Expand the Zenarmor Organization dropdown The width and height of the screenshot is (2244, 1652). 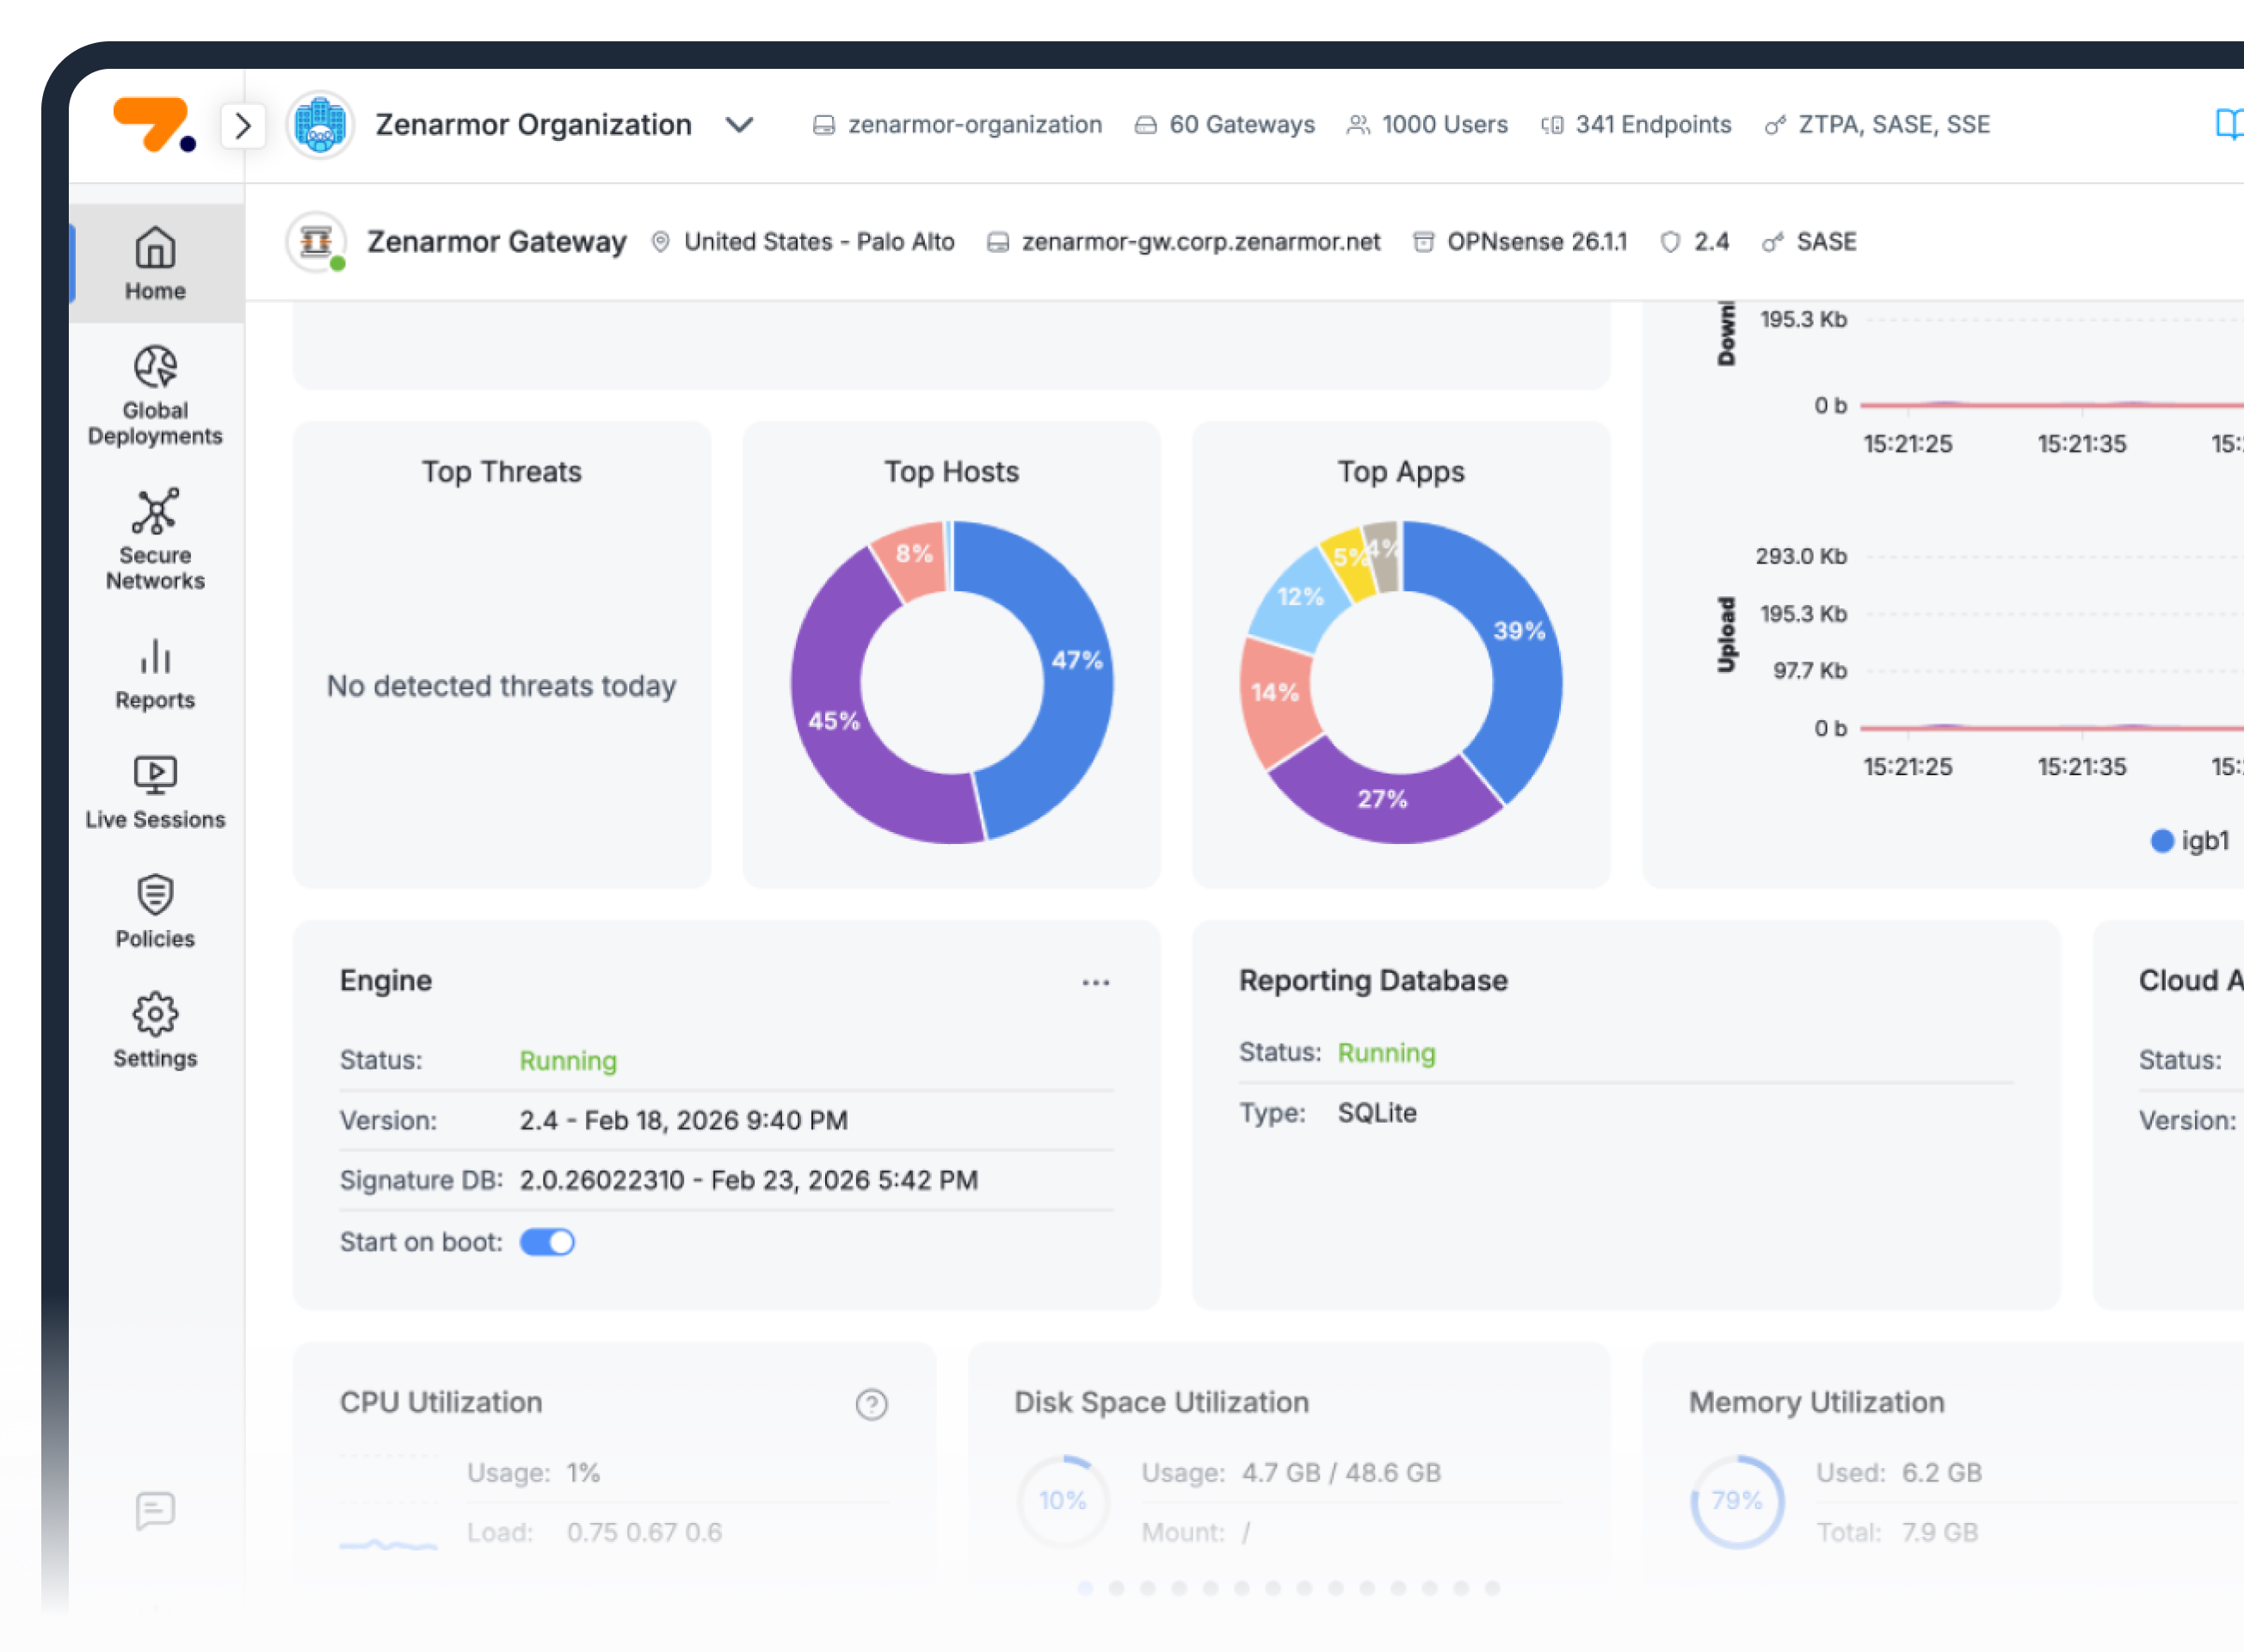739,125
